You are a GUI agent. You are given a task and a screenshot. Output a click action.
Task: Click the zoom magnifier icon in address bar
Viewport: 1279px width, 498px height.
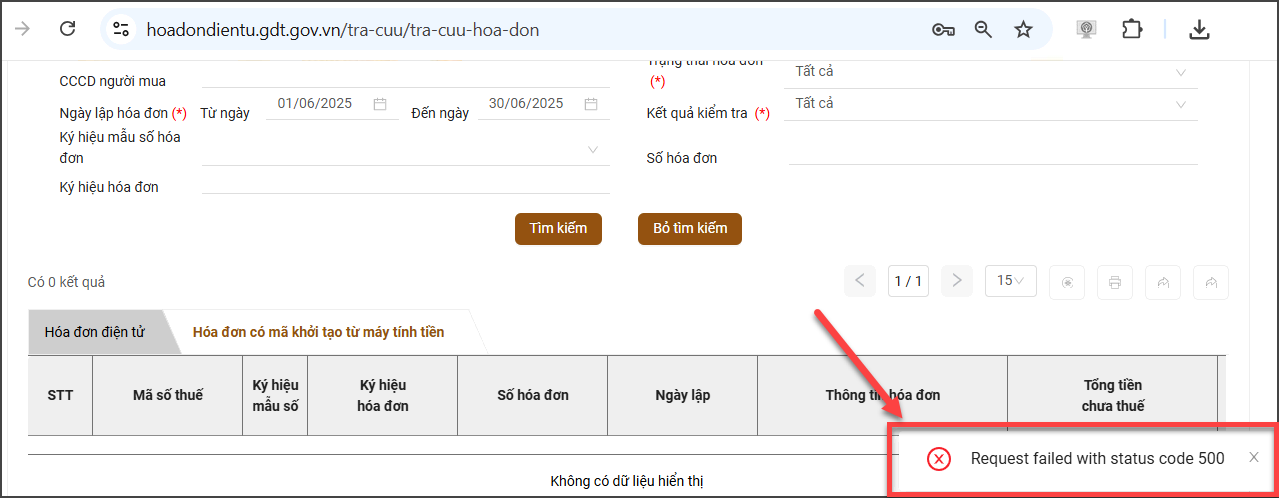pos(983,30)
